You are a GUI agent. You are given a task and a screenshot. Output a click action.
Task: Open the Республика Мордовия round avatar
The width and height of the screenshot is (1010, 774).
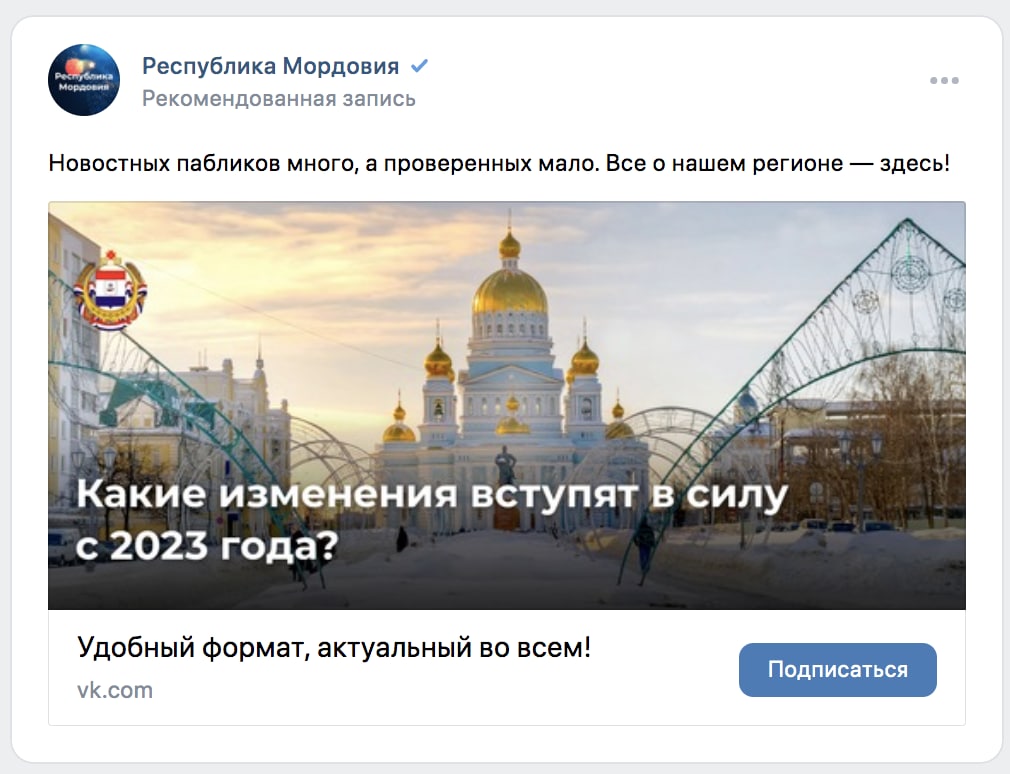click(x=84, y=80)
